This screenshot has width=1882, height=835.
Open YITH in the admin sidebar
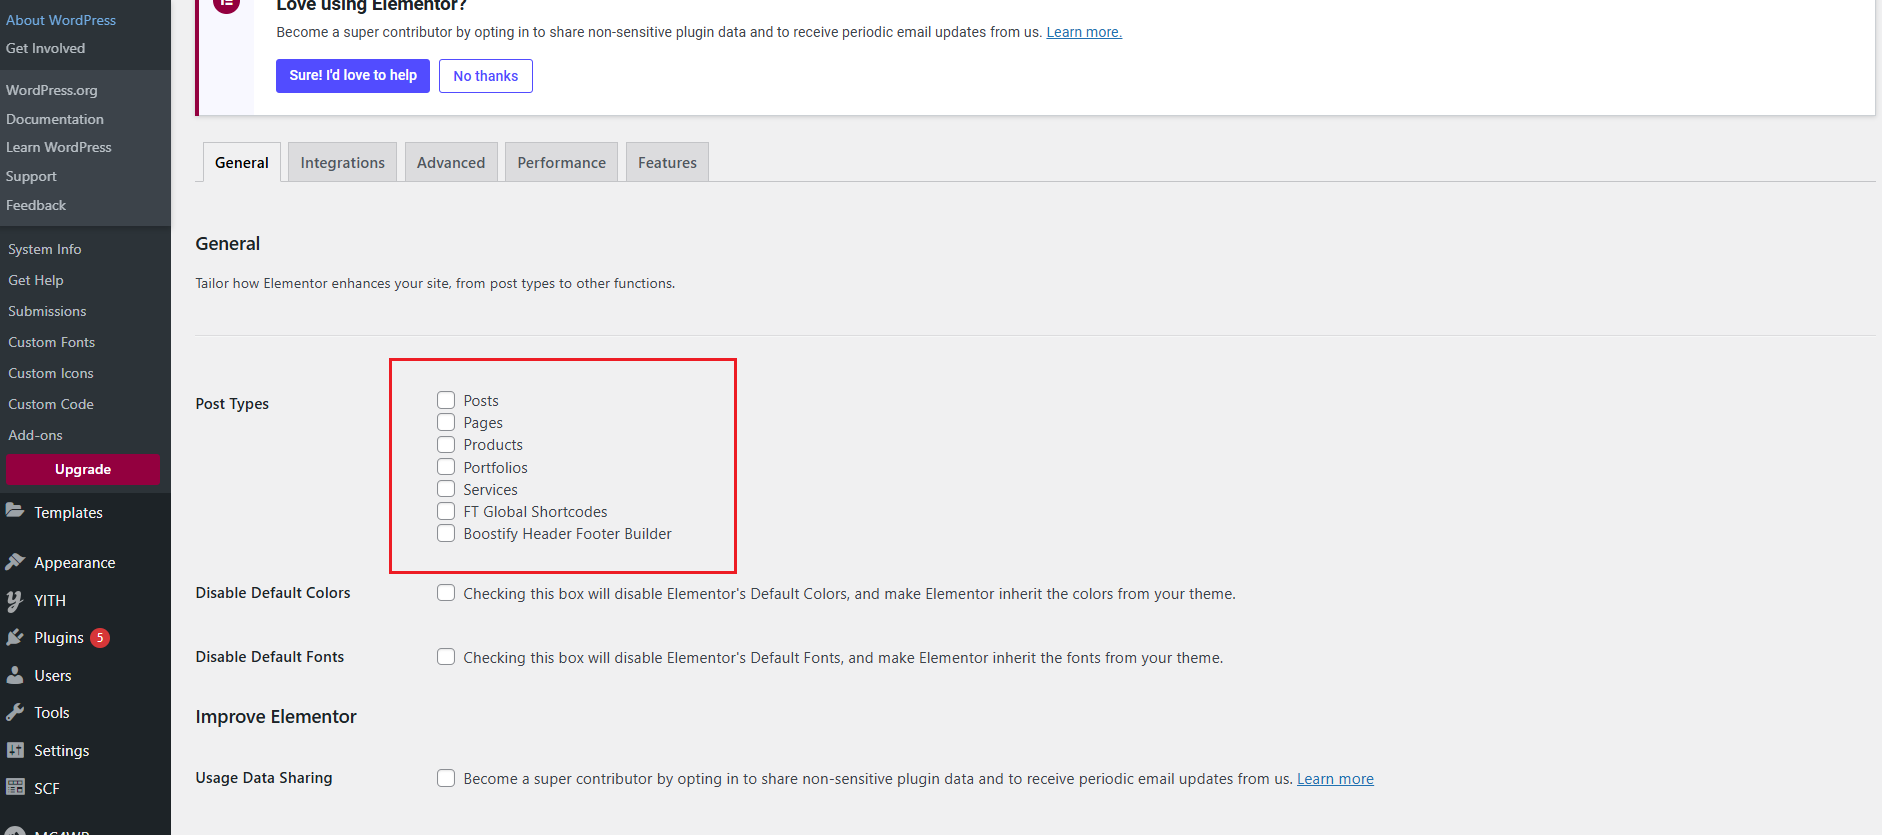click(x=50, y=600)
